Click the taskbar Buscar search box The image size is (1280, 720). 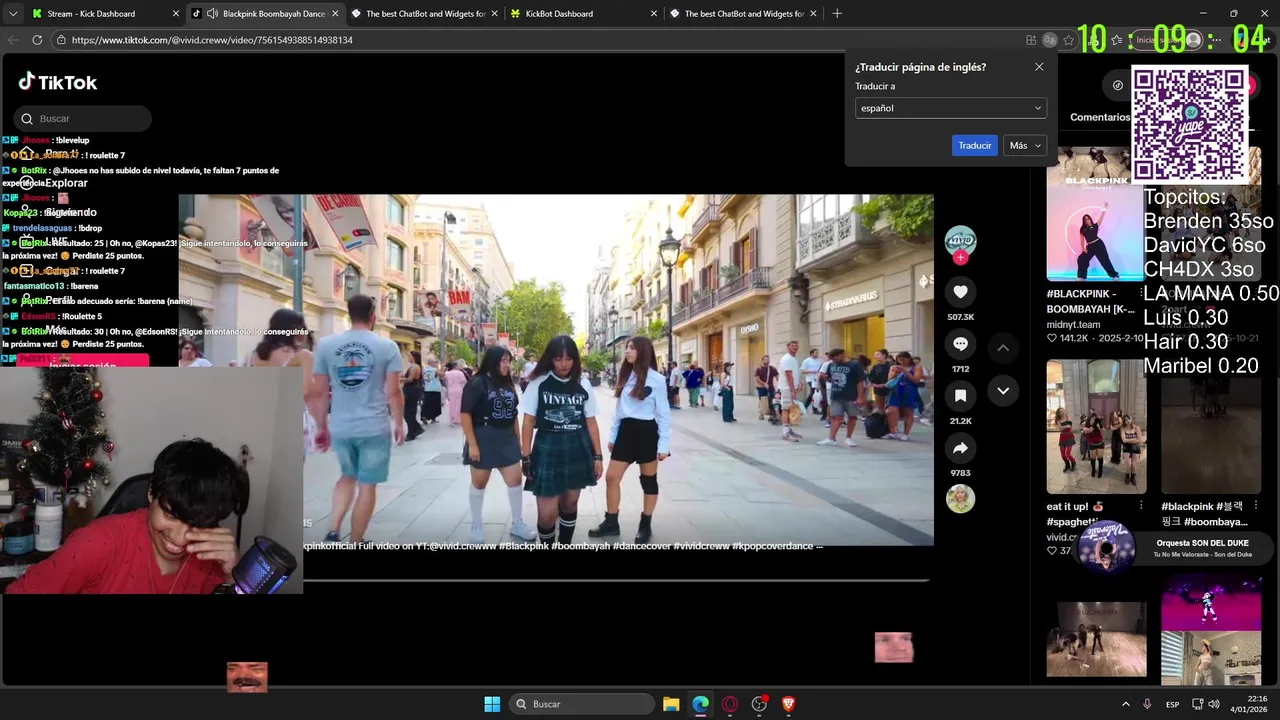pyautogui.click(x=583, y=704)
